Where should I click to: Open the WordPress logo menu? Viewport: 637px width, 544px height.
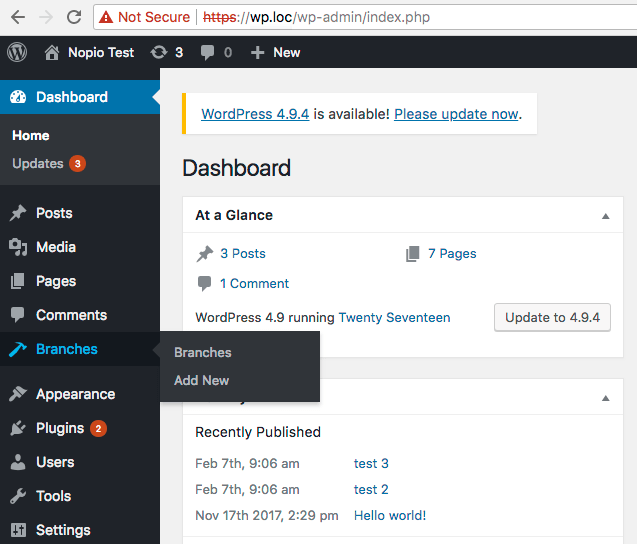[x=17, y=52]
